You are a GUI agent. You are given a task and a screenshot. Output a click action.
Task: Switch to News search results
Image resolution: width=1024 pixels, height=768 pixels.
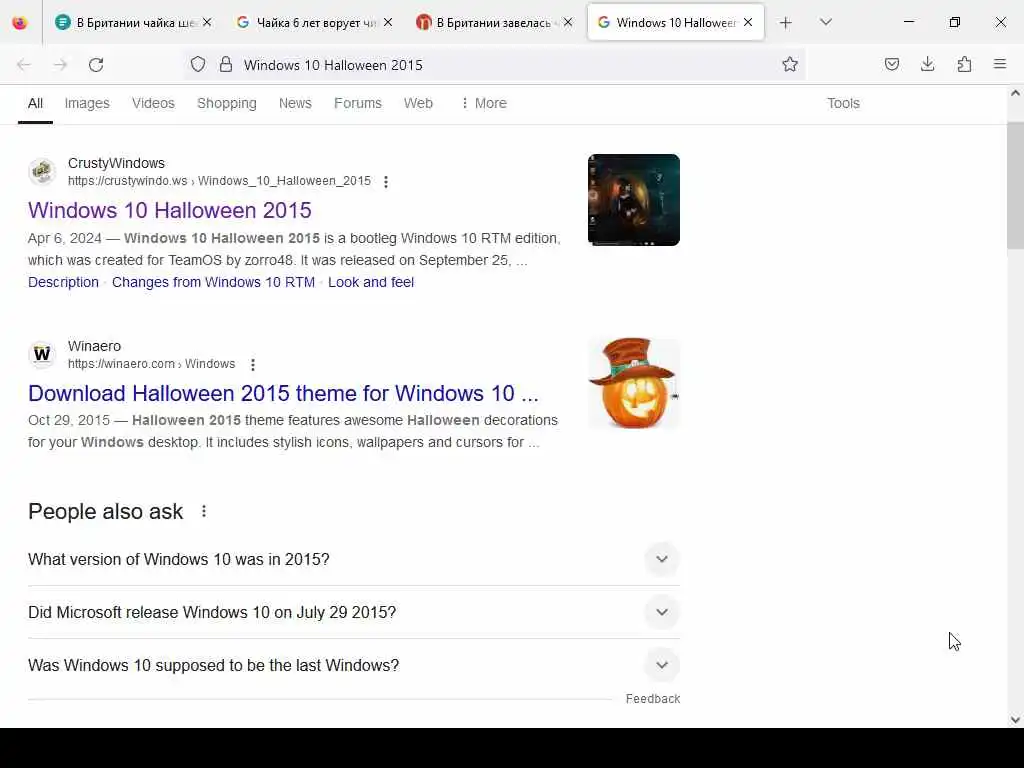coord(295,103)
